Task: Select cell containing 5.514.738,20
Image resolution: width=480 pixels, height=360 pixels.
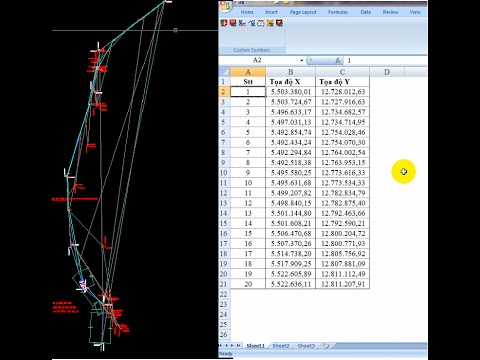Action: pos(290,254)
